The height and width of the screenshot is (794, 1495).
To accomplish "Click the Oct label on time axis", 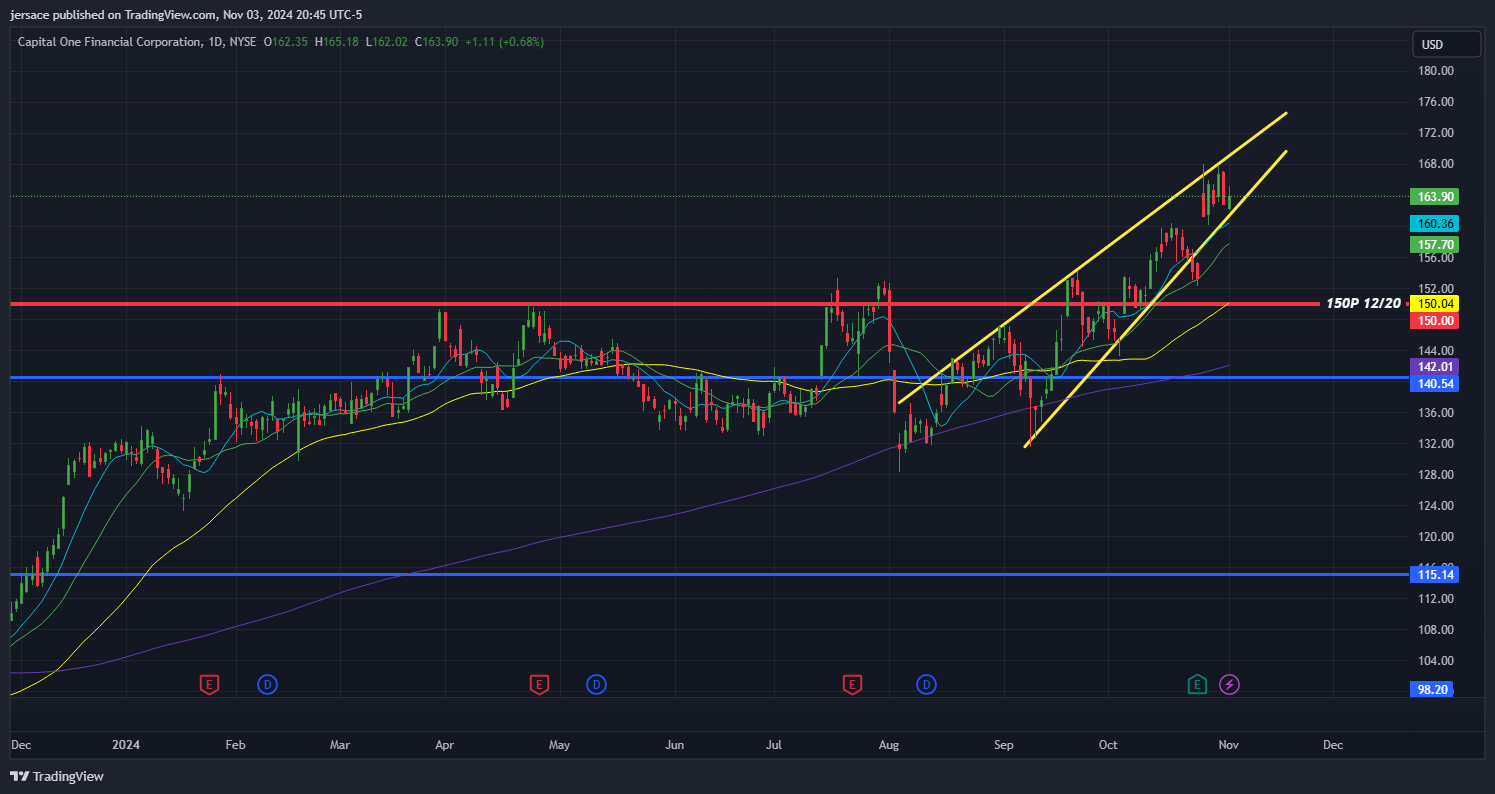I will [x=1107, y=745].
